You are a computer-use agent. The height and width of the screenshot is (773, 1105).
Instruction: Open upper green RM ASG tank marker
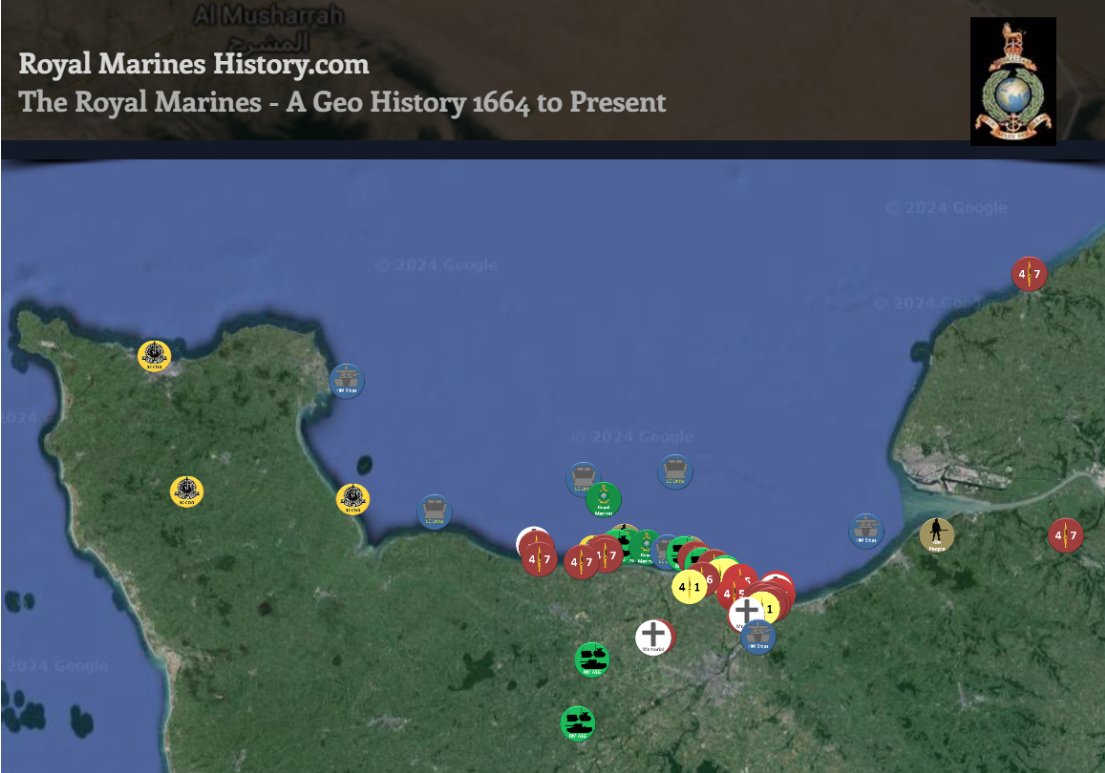point(592,660)
